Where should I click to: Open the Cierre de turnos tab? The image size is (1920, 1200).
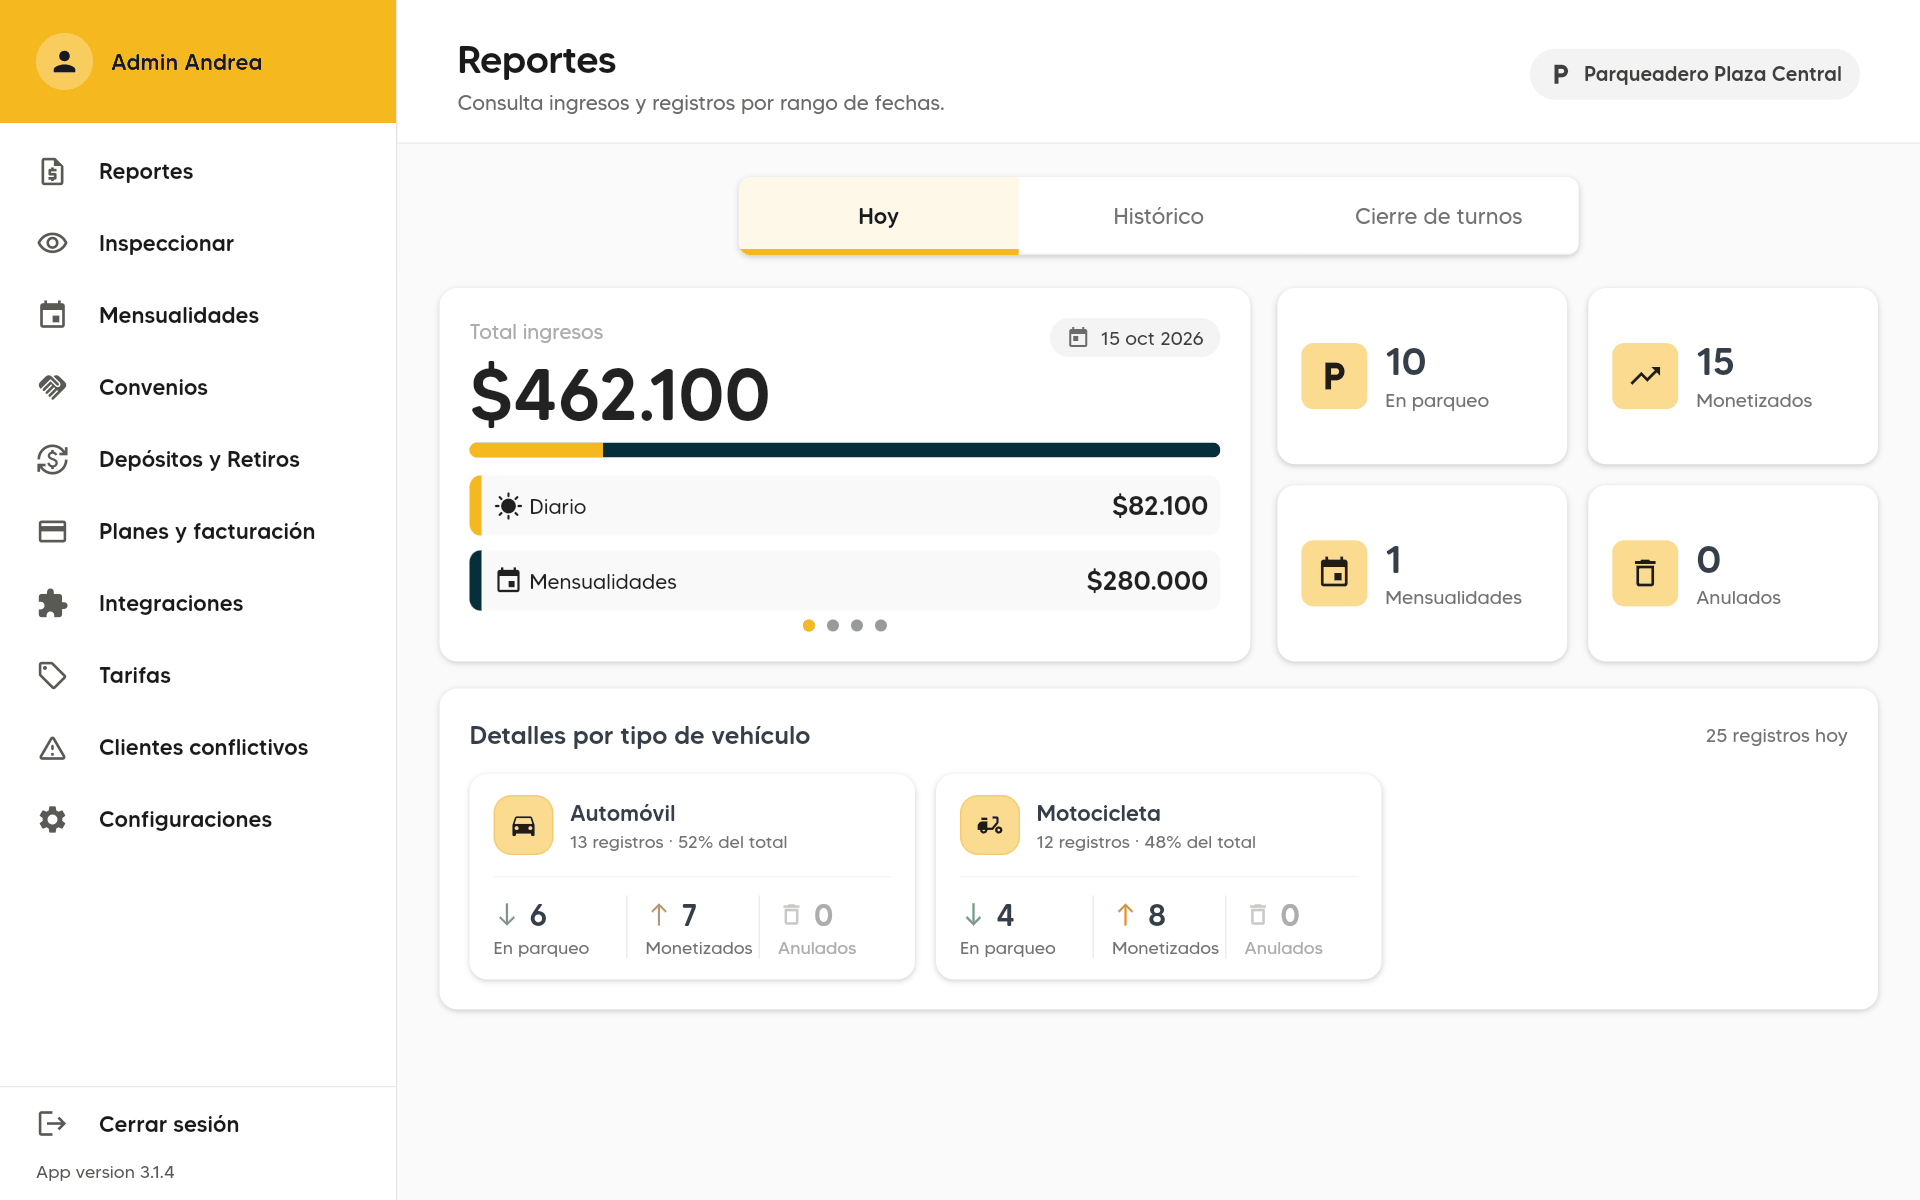(x=1438, y=216)
